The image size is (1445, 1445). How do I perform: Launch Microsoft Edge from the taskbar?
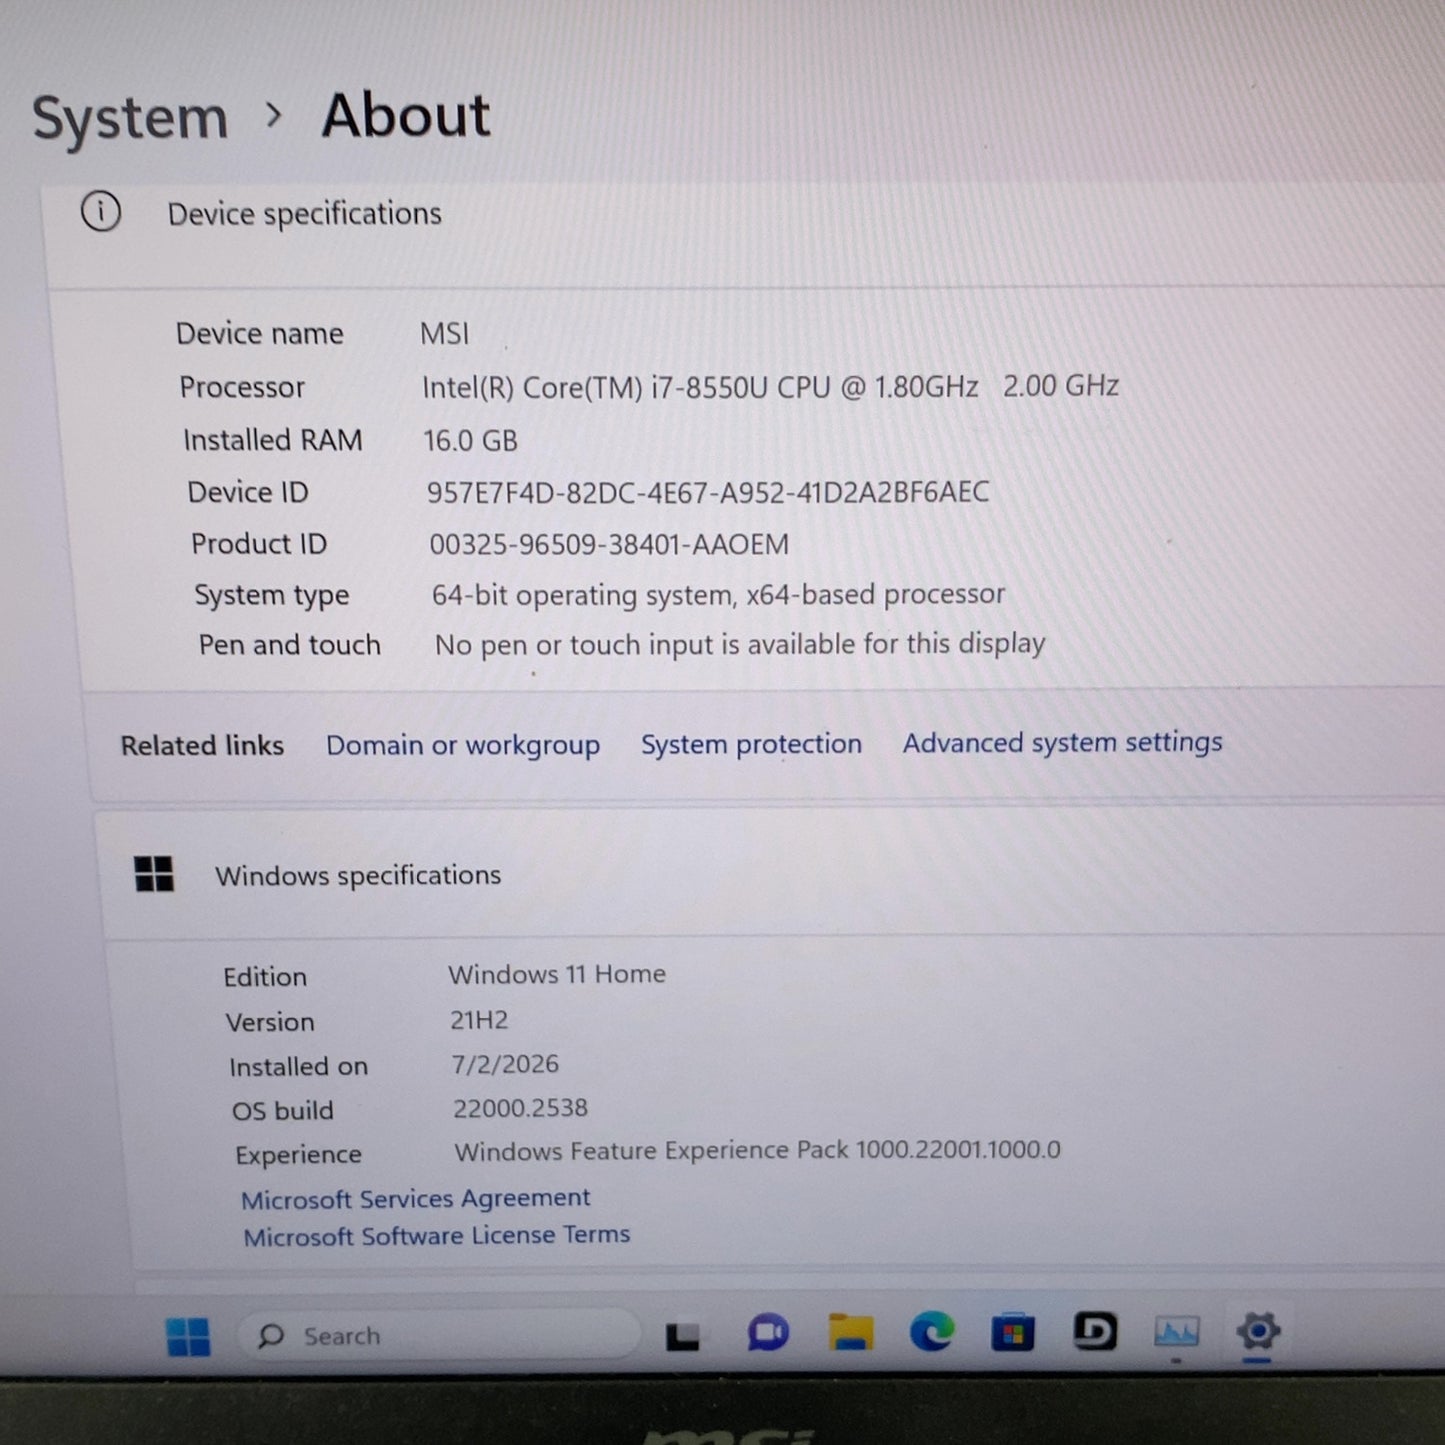tap(931, 1332)
